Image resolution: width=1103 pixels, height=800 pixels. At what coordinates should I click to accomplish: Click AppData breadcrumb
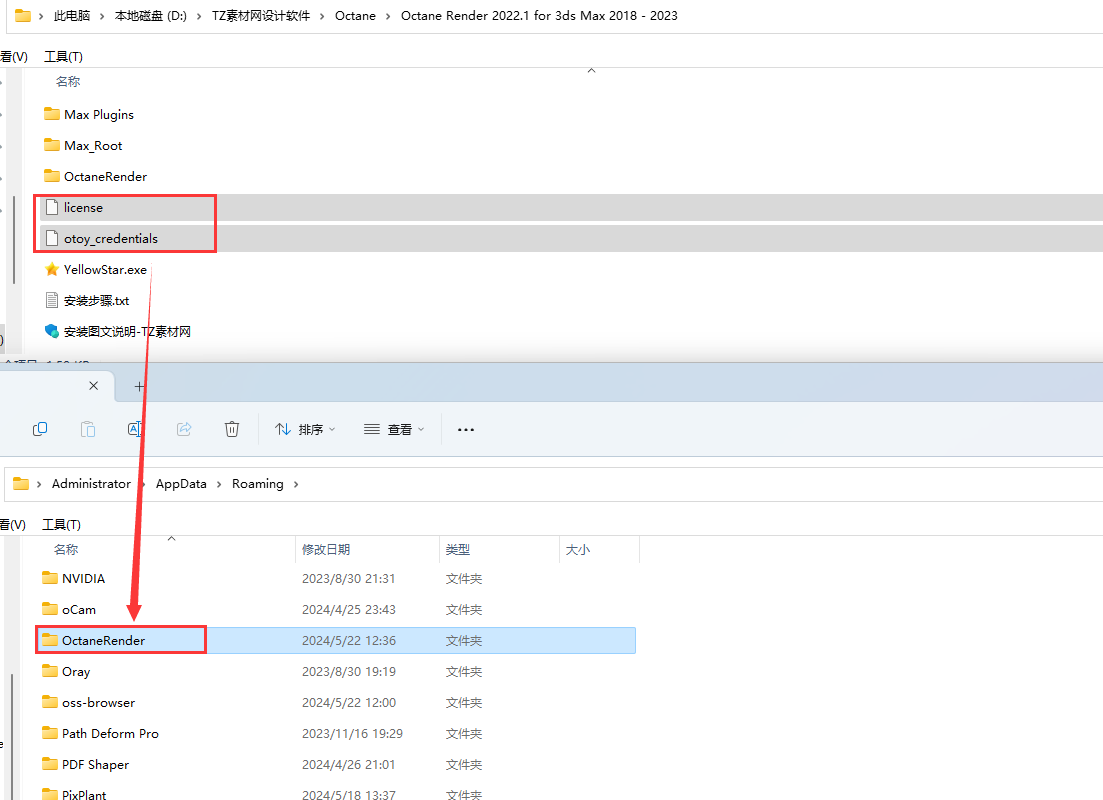[x=181, y=484]
